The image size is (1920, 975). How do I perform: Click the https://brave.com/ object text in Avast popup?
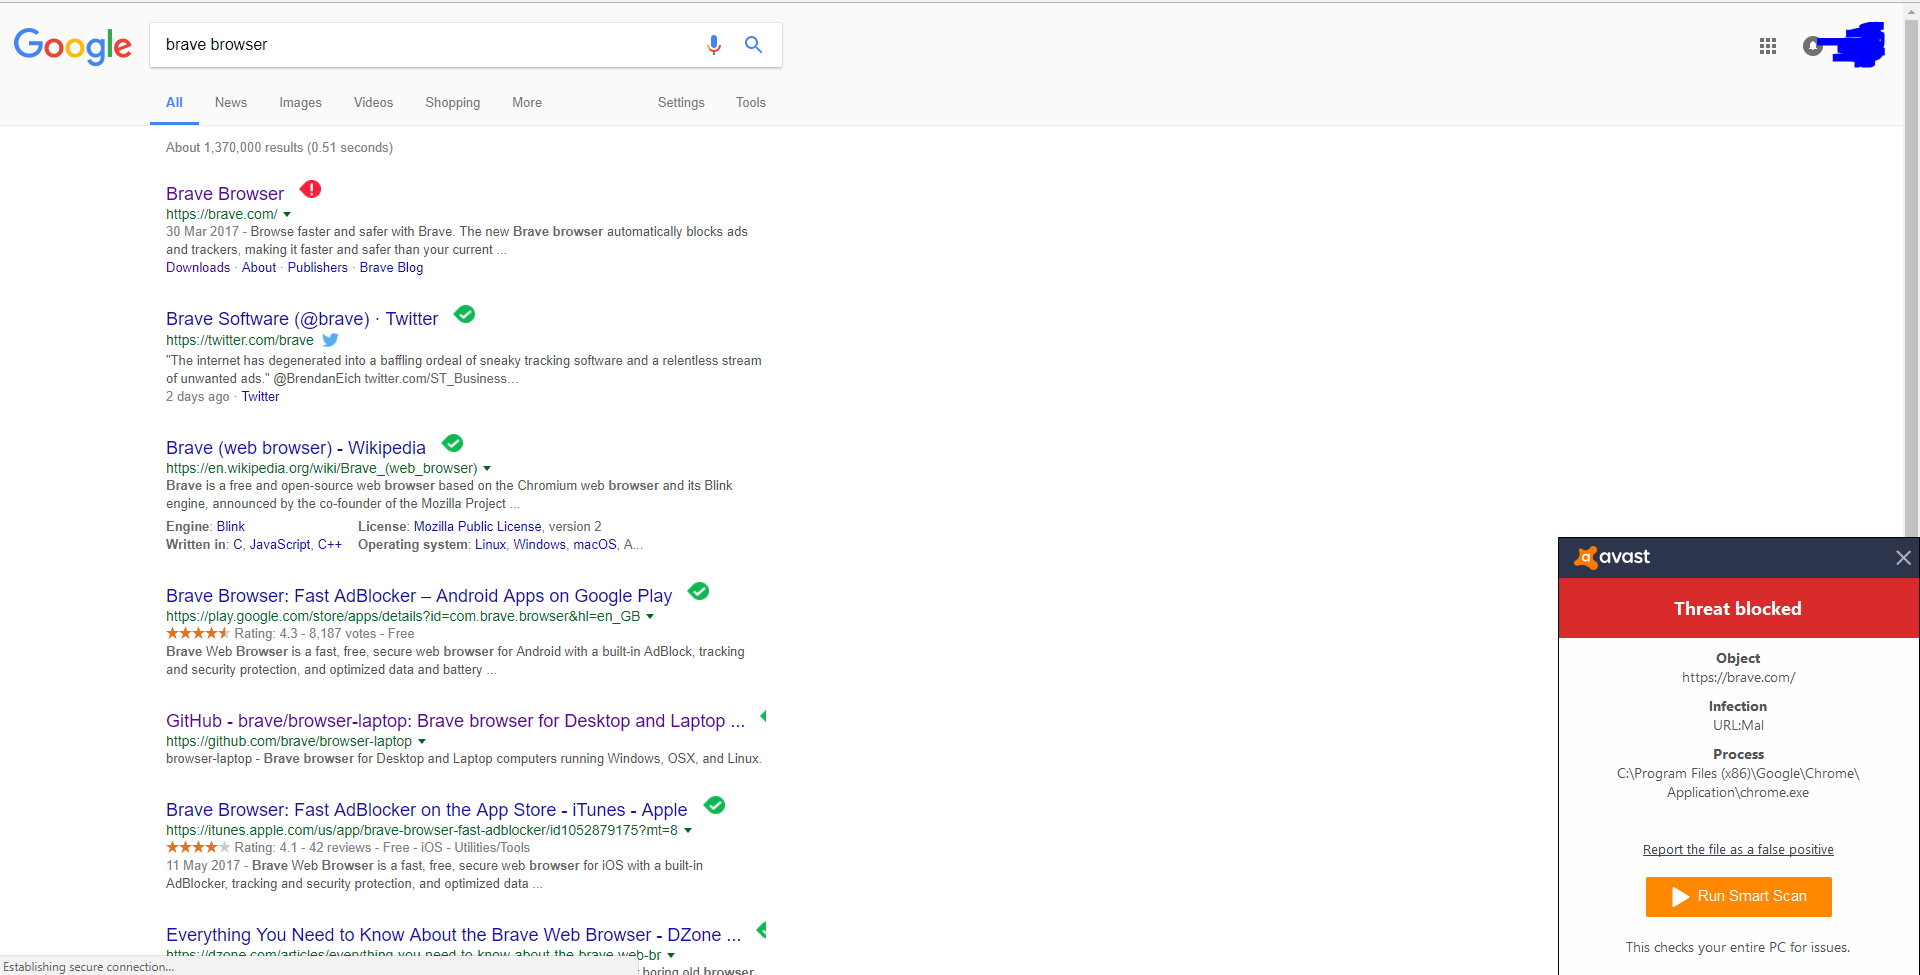(x=1738, y=678)
